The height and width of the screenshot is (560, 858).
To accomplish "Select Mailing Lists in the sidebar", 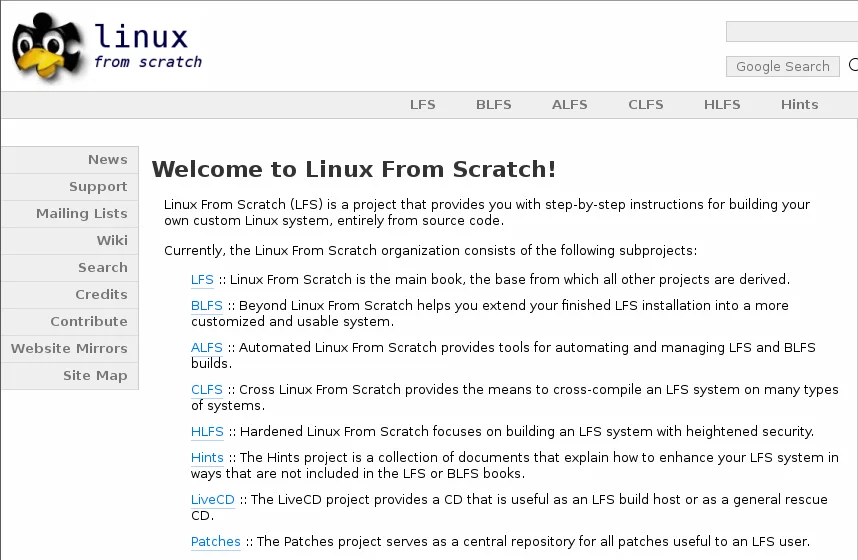I will (69, 213).
